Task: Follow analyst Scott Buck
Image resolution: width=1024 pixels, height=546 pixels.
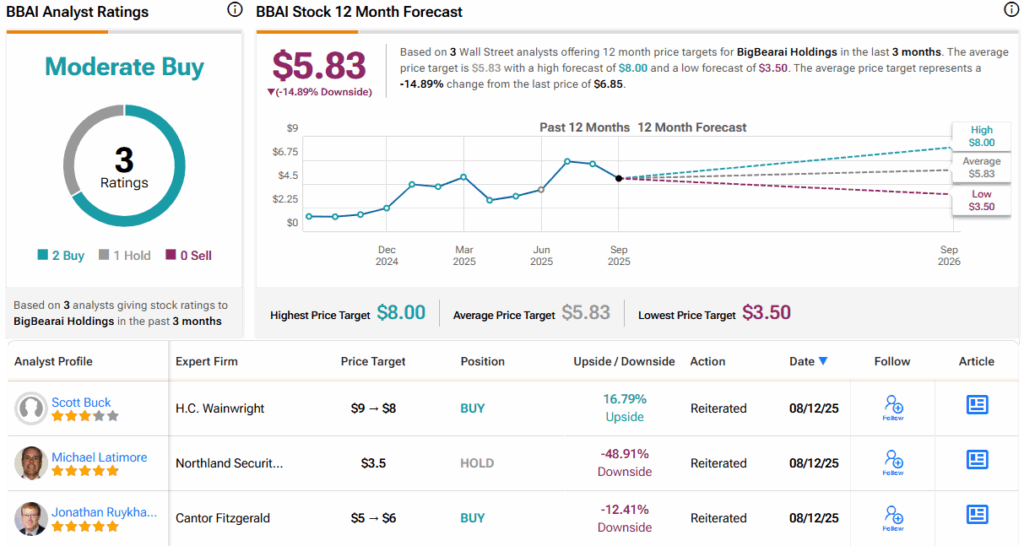Action: click(x=893, y=406)
